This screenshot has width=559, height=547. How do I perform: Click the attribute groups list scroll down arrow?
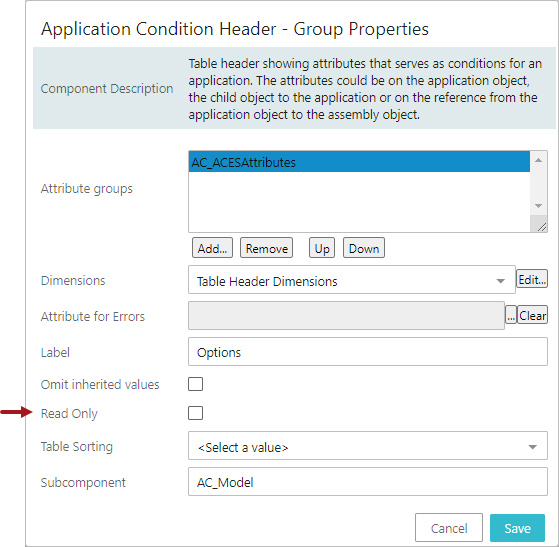click(x=538, y=206)
